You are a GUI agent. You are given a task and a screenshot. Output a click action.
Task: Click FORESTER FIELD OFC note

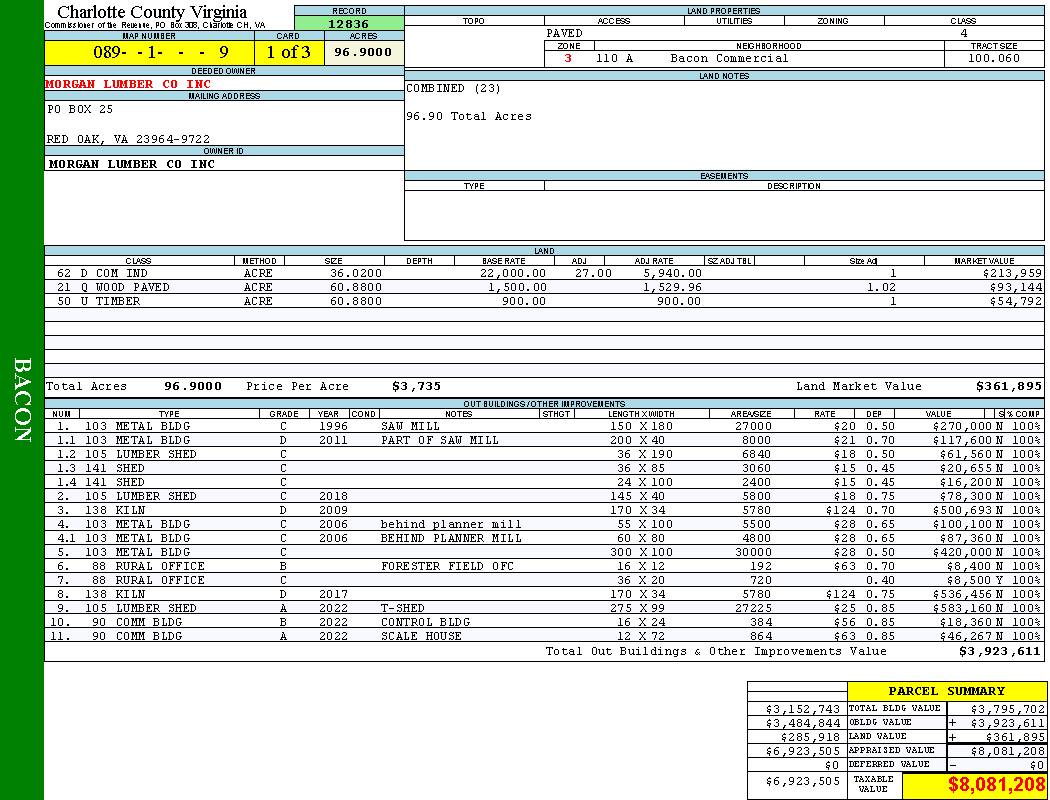[447, 566]
